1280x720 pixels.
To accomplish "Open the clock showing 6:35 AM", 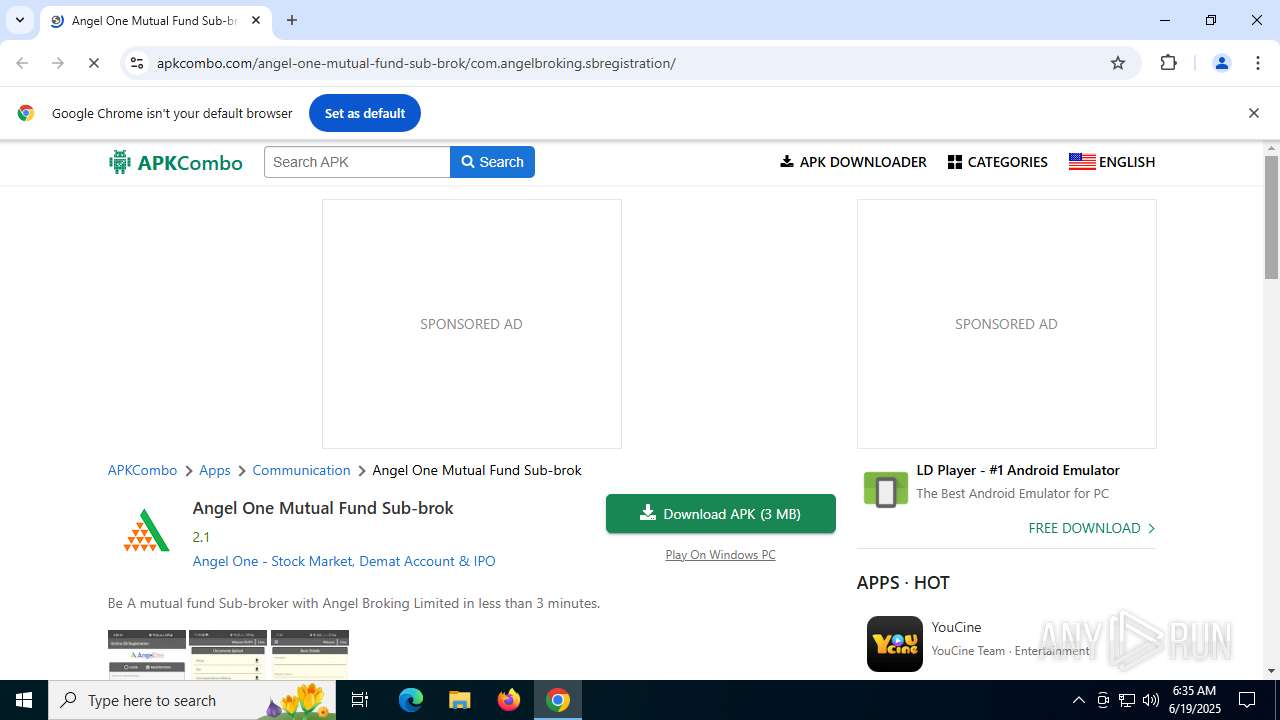I will coord(1196,700).
